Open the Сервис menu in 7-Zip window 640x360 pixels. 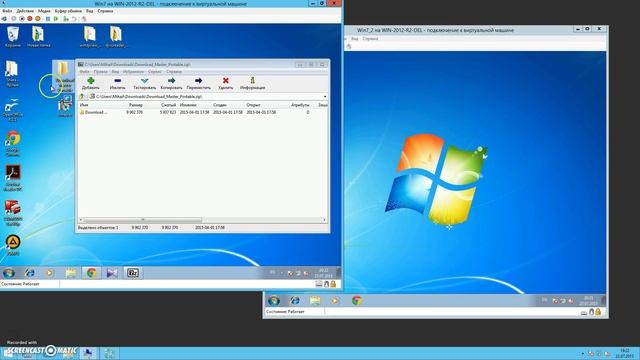click(x=155, y=72)
